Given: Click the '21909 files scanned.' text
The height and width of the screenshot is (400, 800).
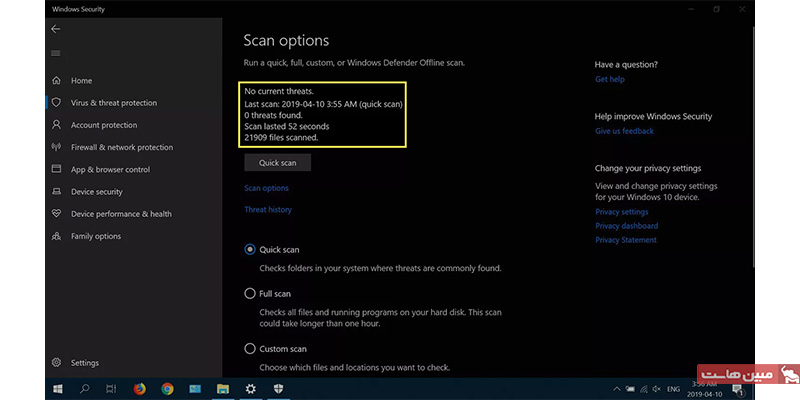Looking at the screenshot, I should click(281, 137).
